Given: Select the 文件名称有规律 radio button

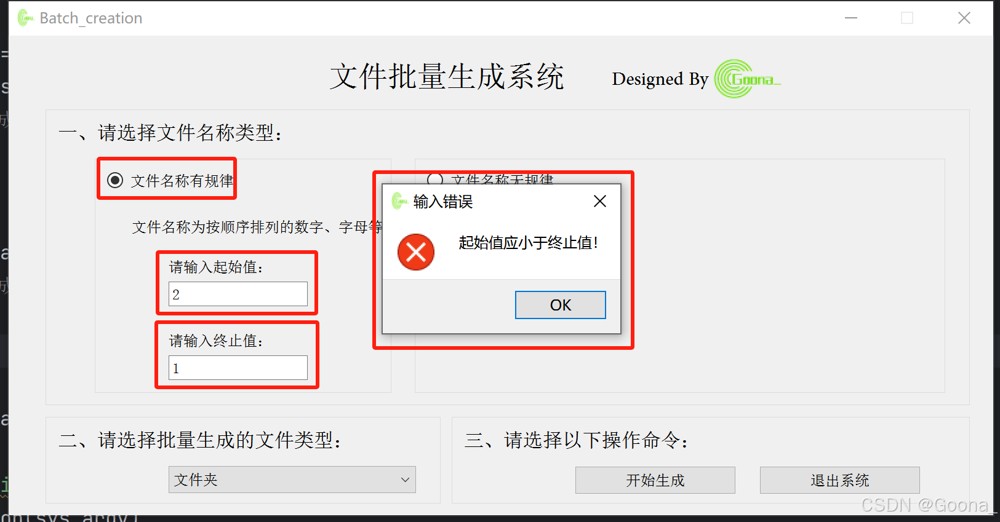Looking at the screenshot, I should pos(115,181).
